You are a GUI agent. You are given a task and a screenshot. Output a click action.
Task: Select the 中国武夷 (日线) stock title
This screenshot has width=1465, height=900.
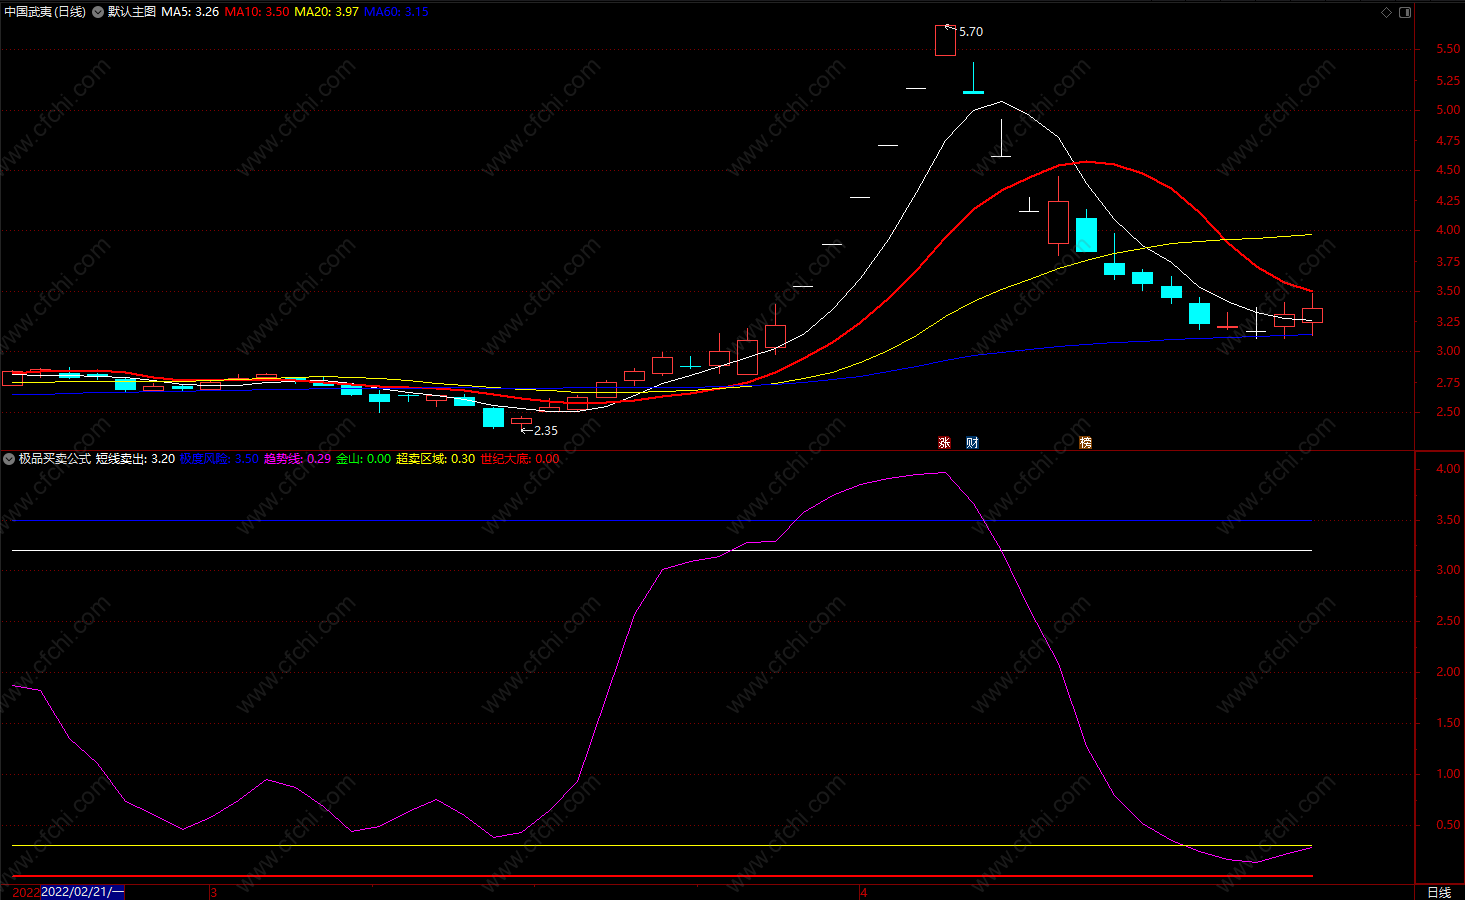click(x=45, y=12)
